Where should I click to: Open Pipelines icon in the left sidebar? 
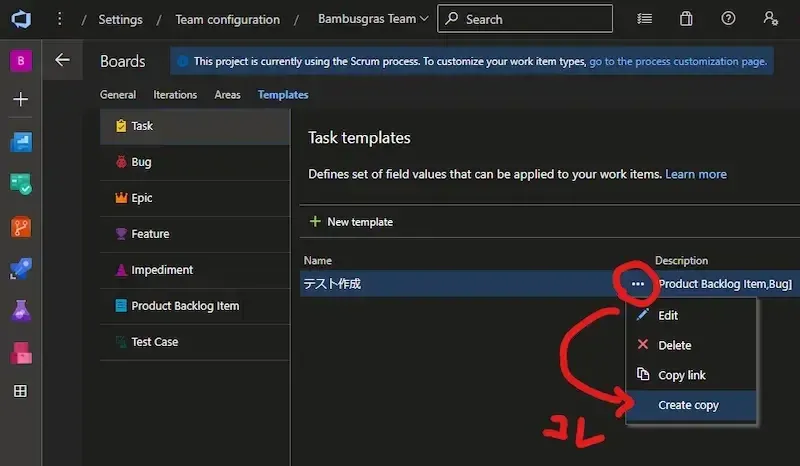pos(21,269)
